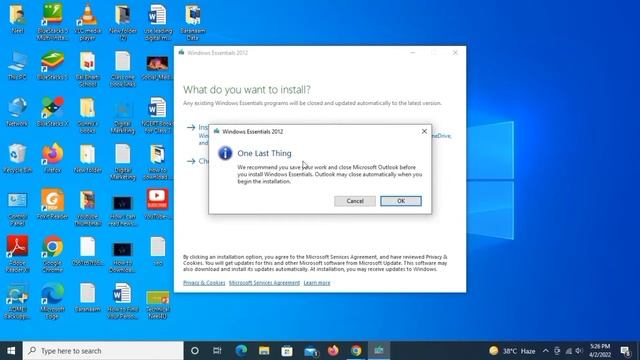Open VLC media player desktop shortcut
Viewport: 640px width, 360px height.
pos(87,22)
